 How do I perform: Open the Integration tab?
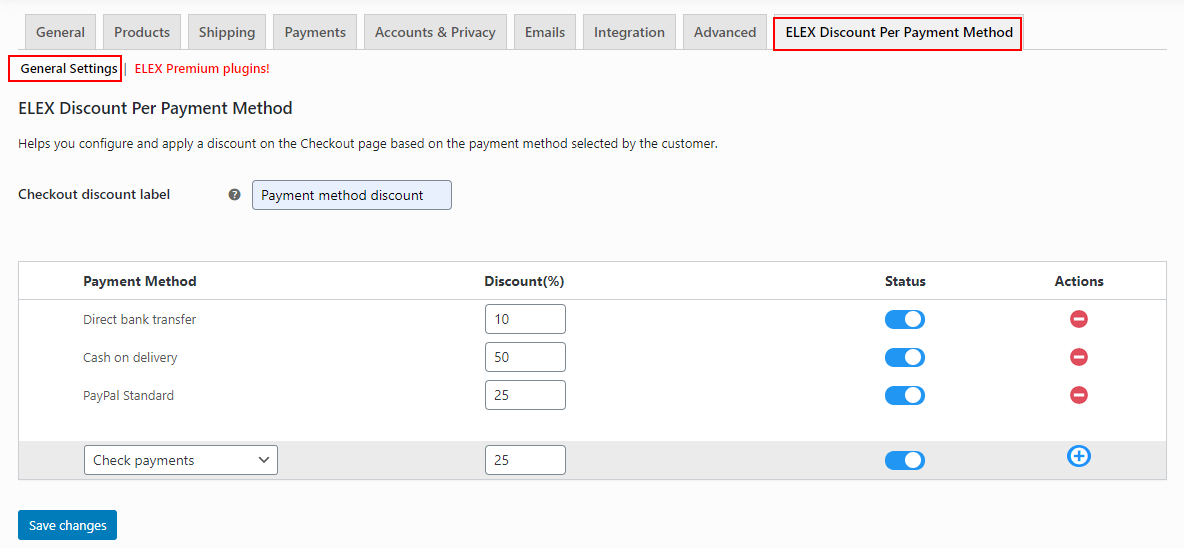point(629,32)
